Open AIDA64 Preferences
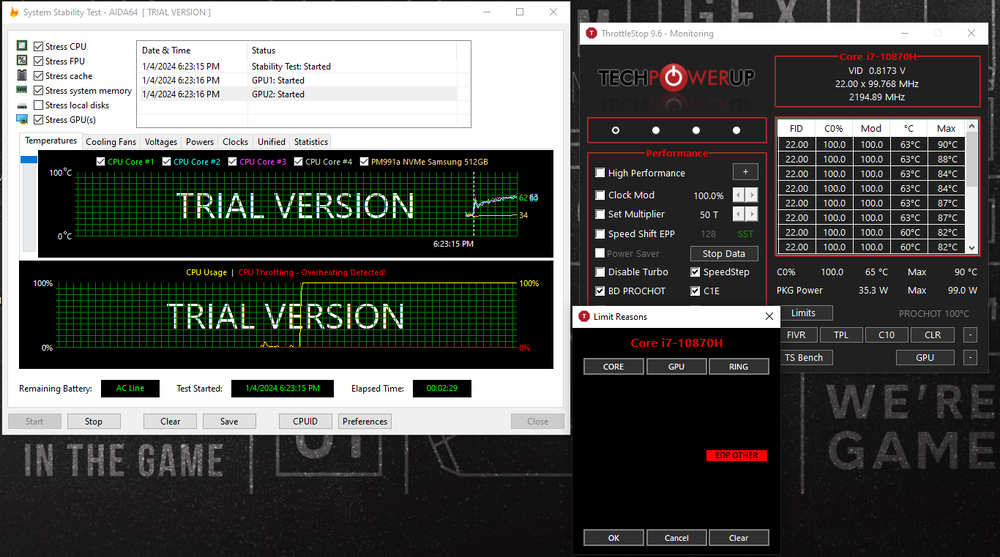Image resolution: width=1000 pixels, height=557 pixels. click(365, 421)
